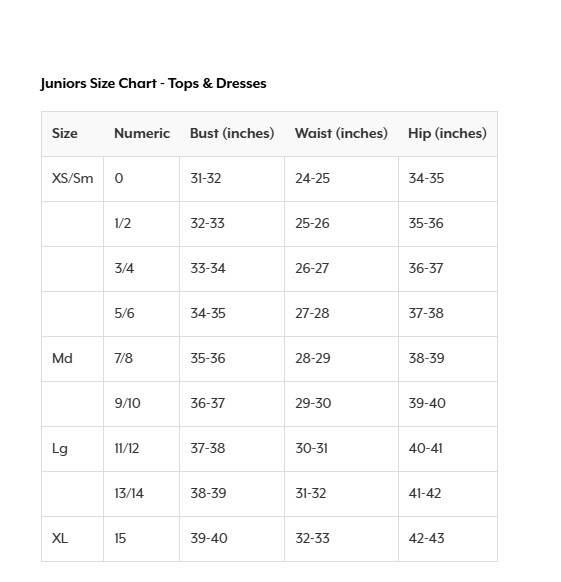This screenshot has height=582, width=561.
Task: Click the 39-40 hip measurement cell
Action: click(x=448, y=404)
